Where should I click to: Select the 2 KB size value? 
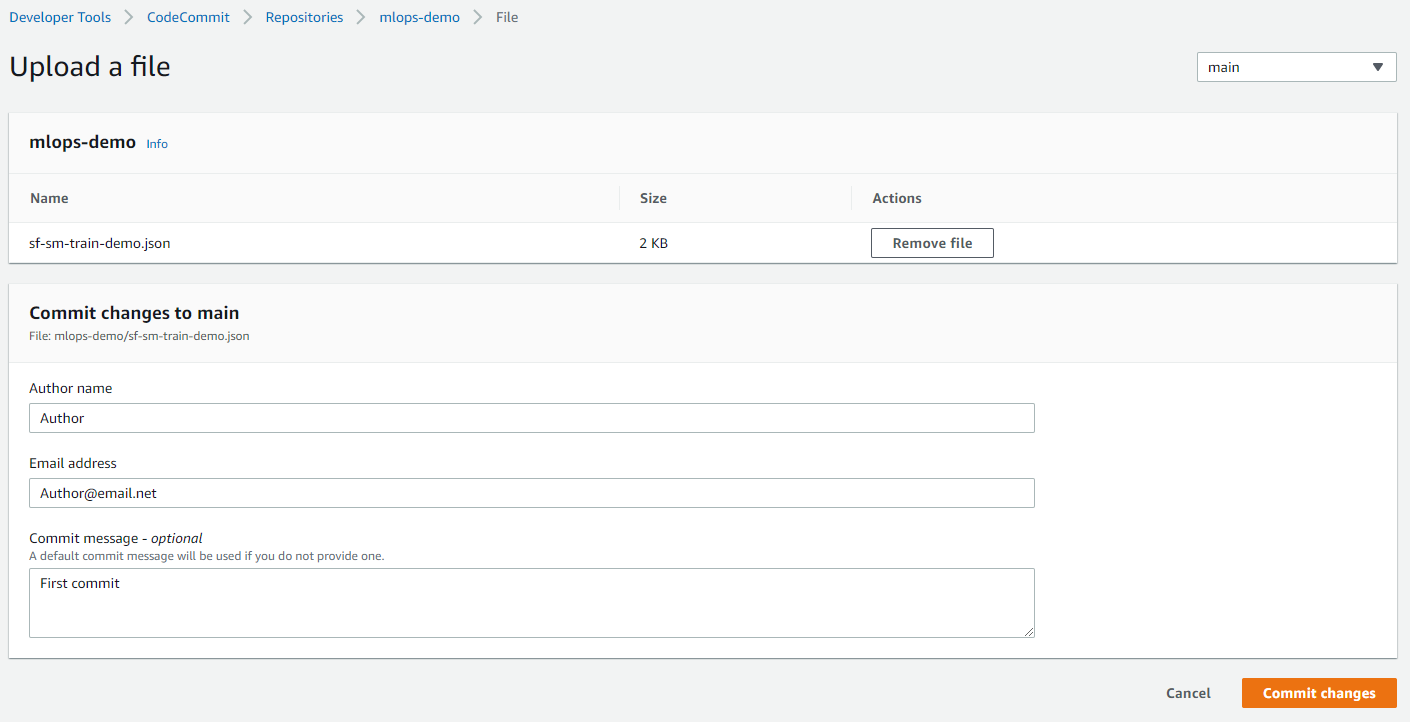click(x=653, y=243)
